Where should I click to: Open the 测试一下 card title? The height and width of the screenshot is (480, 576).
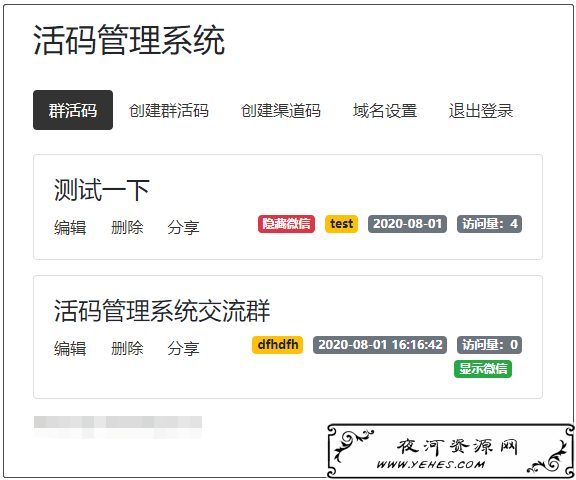102,190
